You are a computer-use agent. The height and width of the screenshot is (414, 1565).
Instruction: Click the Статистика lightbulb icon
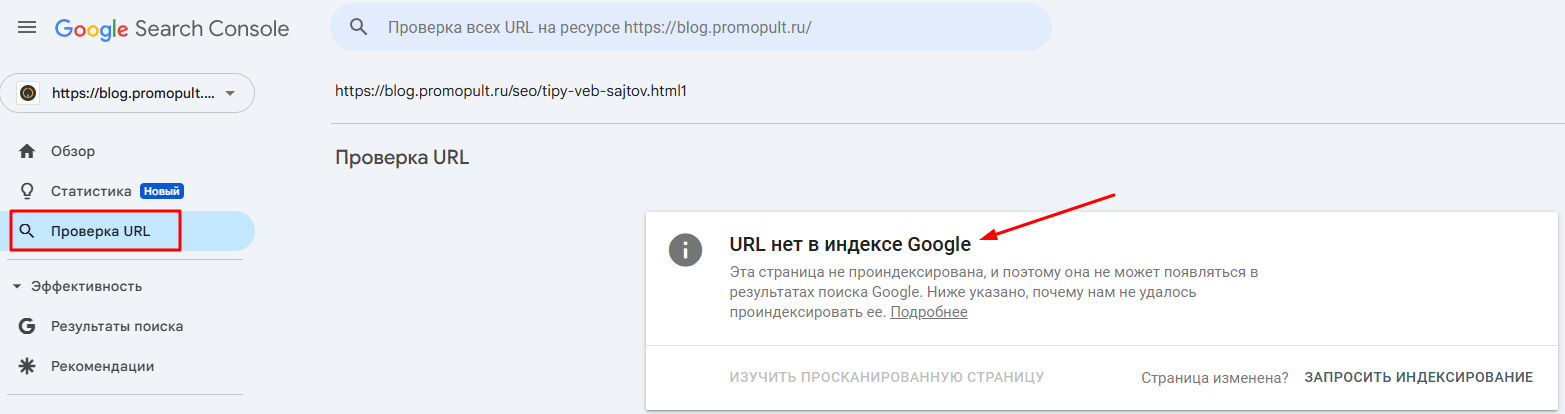tap(27, 191)
